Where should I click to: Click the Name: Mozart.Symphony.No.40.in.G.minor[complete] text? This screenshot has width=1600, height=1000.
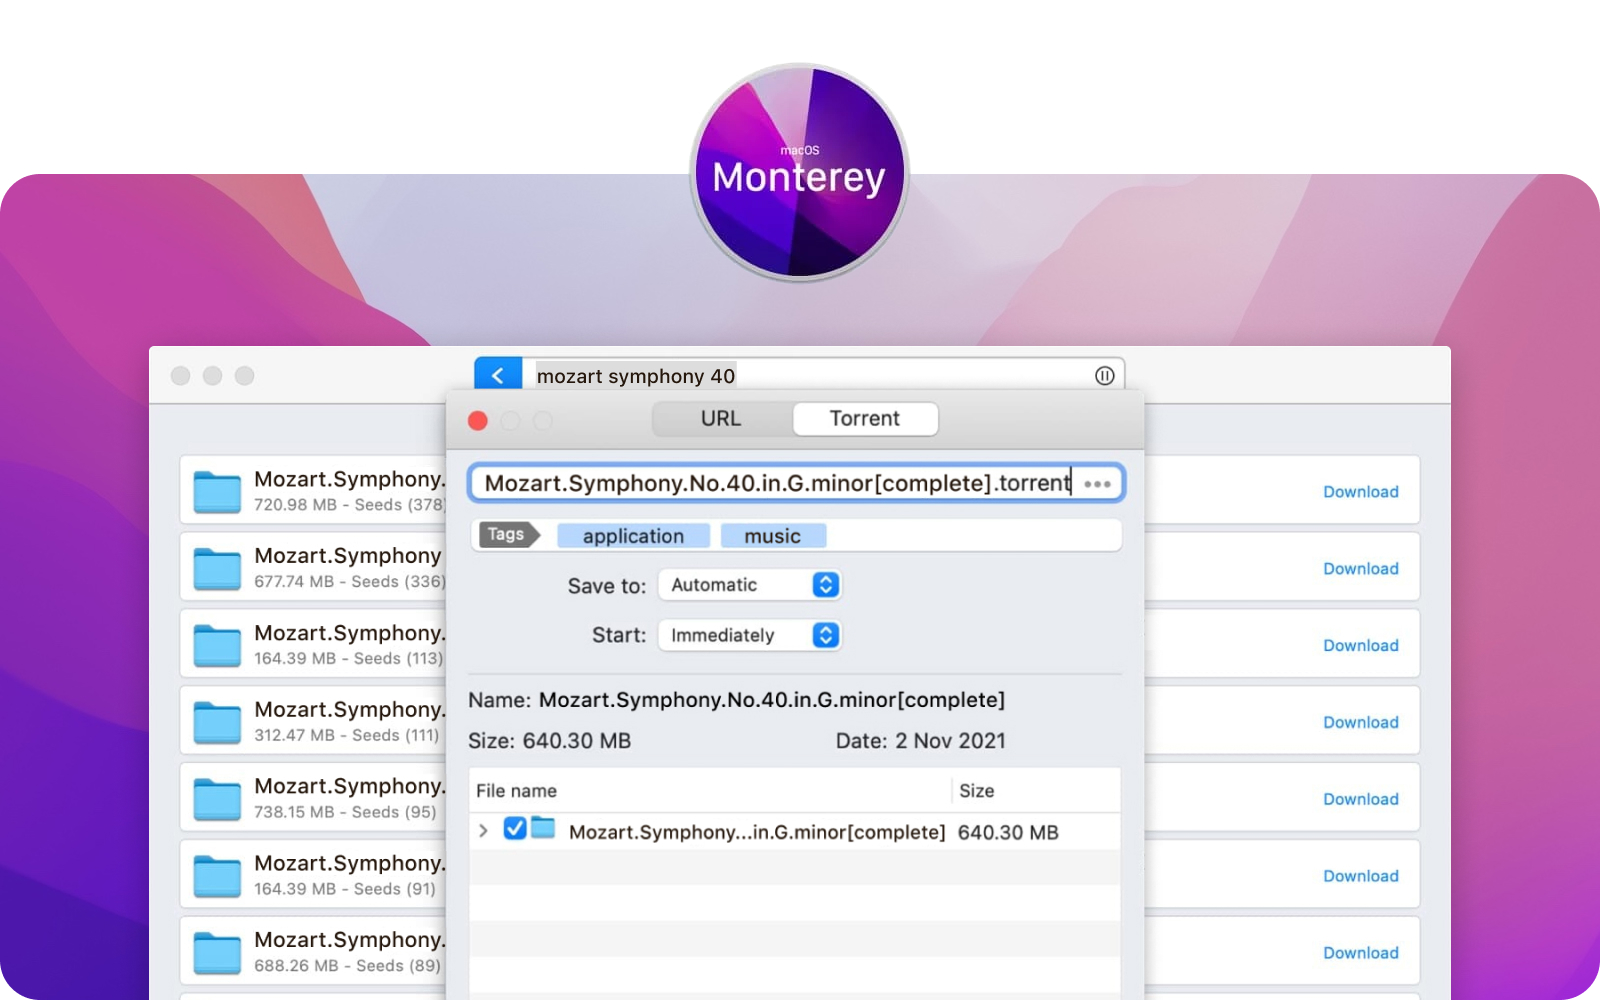(737, 700)
